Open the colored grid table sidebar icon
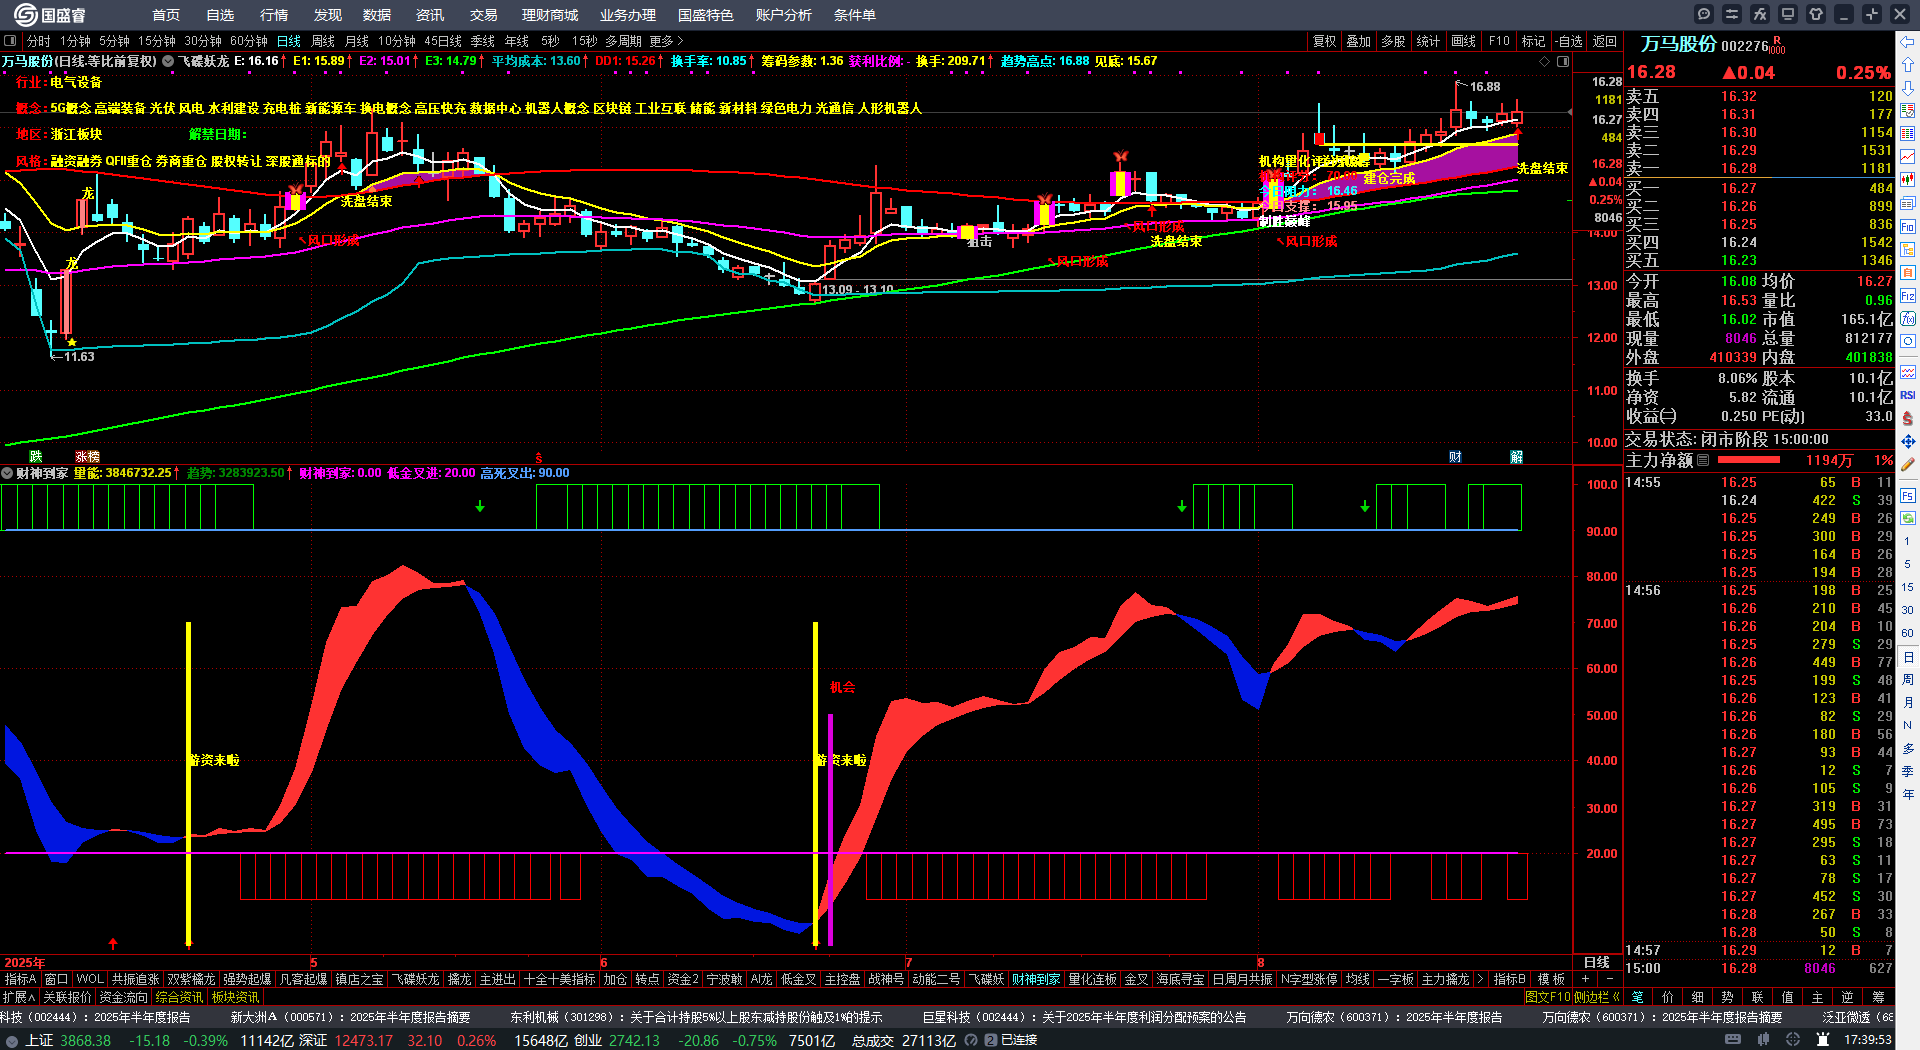The height and width of the screenshot is (1050, 1920). (1908, 134)
